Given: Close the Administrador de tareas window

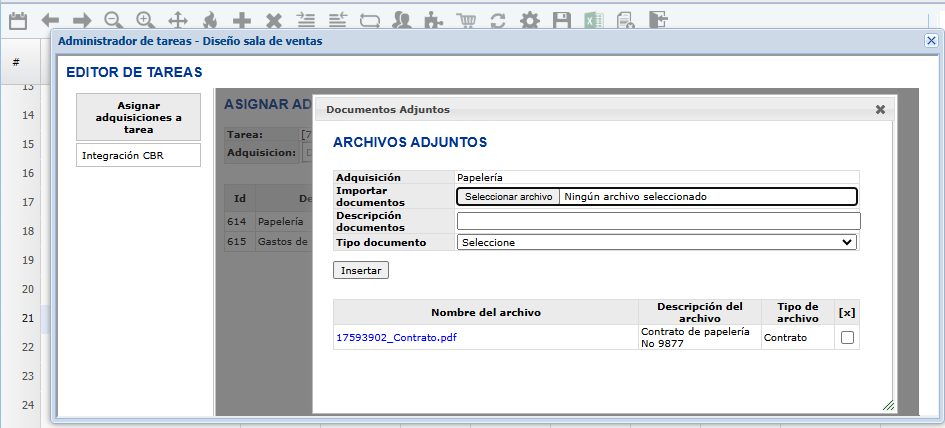Looking at the screenshot, I should 931,40.
